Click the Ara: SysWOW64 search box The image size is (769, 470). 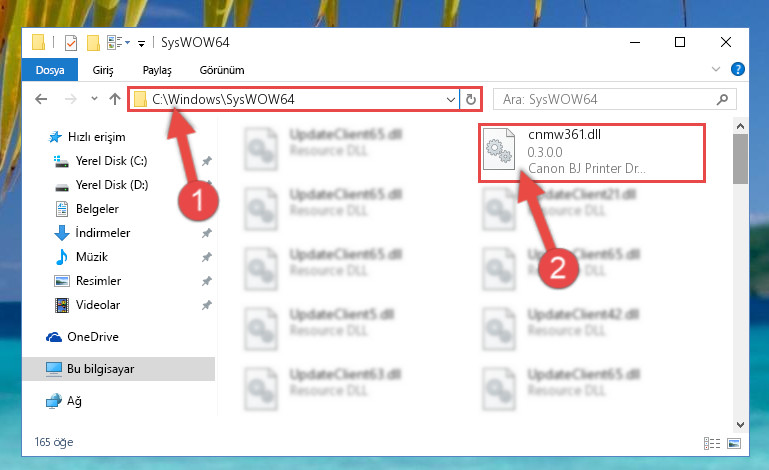click(607, 100)
